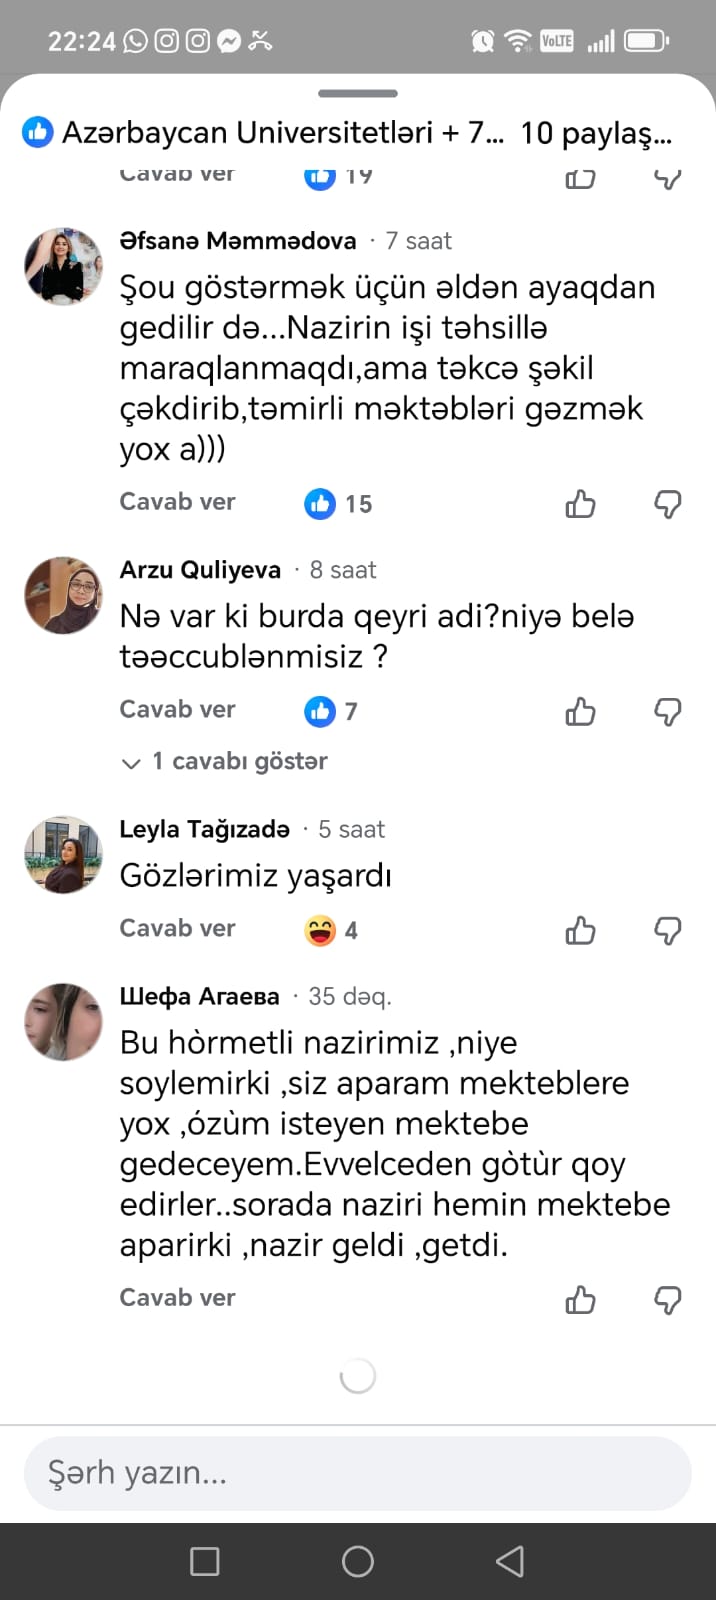The width and height of the screenshot is (716, 1600).
Task: Dislike Əfsanə Məmmədova's comment
Action: 667,504
